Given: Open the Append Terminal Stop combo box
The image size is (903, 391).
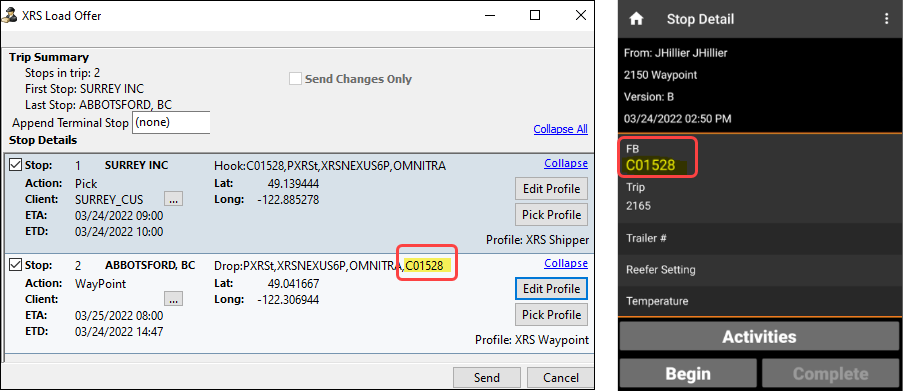Looking at the screenshot, I should (x=171, y=123).
